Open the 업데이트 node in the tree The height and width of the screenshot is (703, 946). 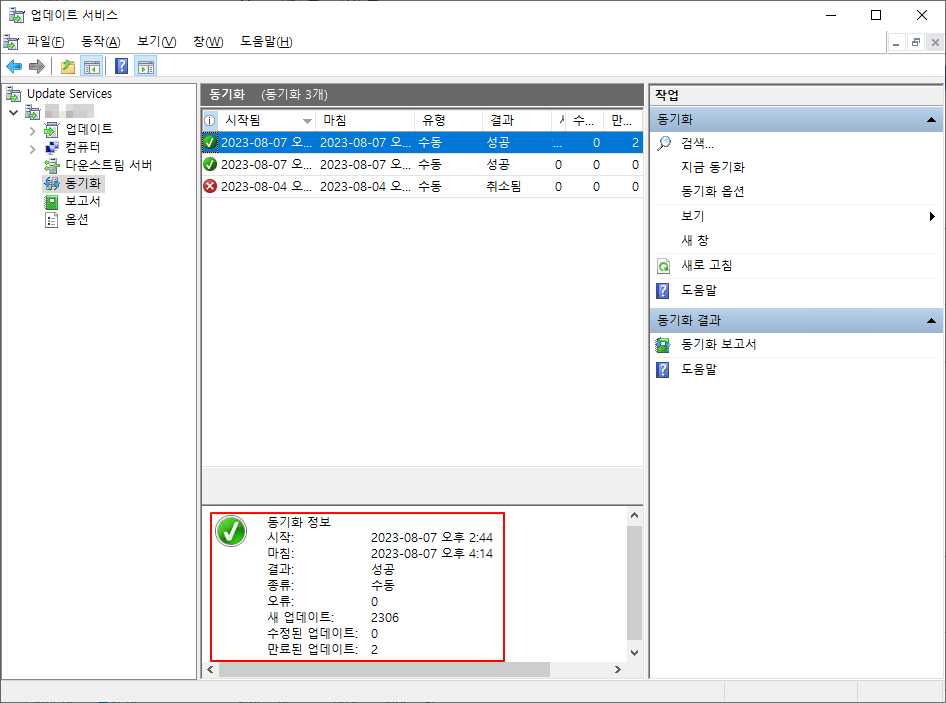pyautogui.click(x=89, y=129)
